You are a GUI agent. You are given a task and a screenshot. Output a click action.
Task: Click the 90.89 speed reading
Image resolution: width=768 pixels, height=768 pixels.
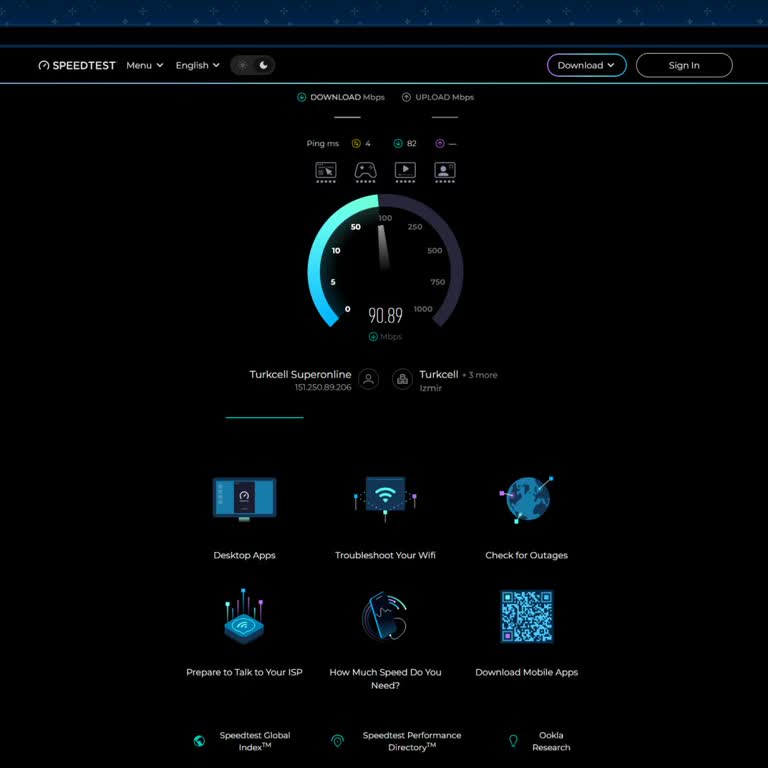tap(385, 315)
